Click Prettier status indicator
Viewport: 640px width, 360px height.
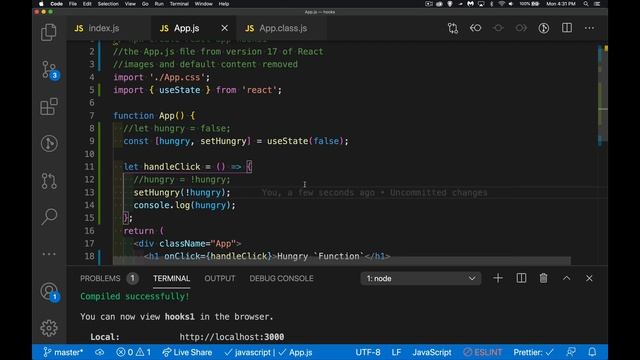coord(533,352)
